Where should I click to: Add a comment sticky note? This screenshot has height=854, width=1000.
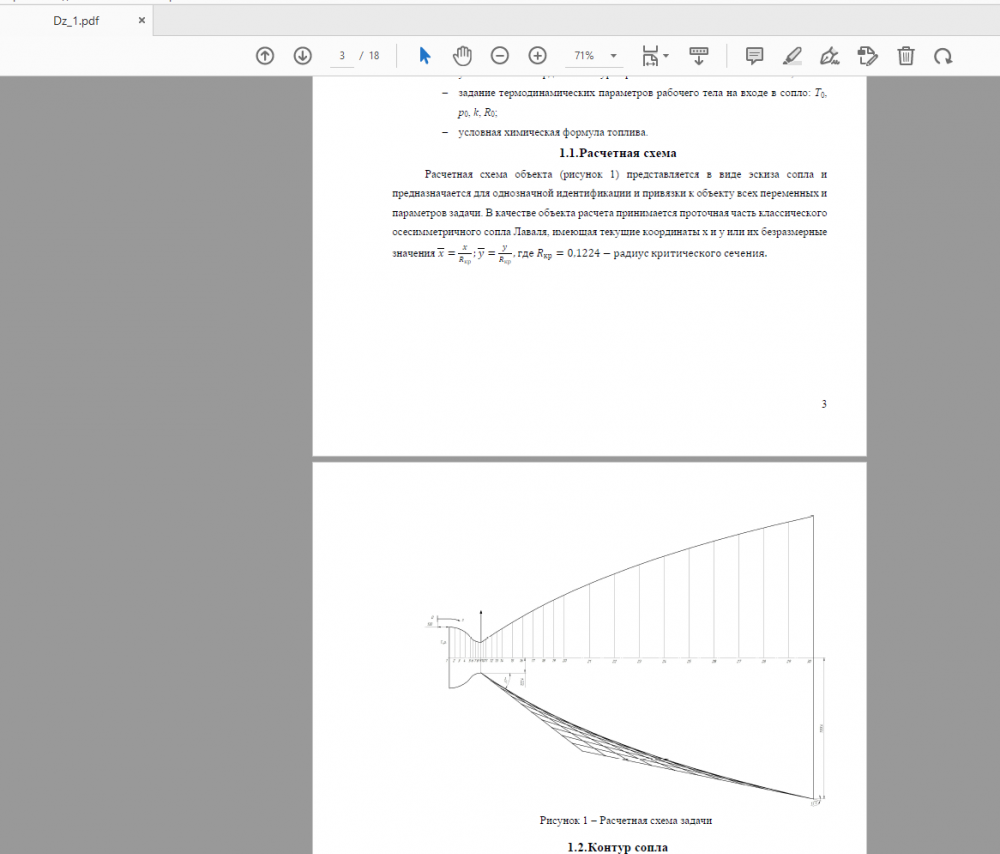pyautogui.click(x=755, y=56)
